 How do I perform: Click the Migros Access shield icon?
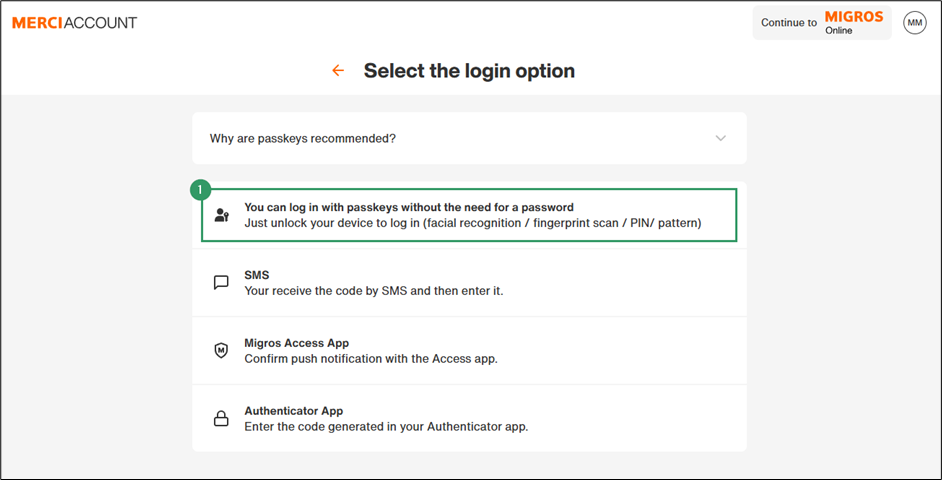[222, 351]
